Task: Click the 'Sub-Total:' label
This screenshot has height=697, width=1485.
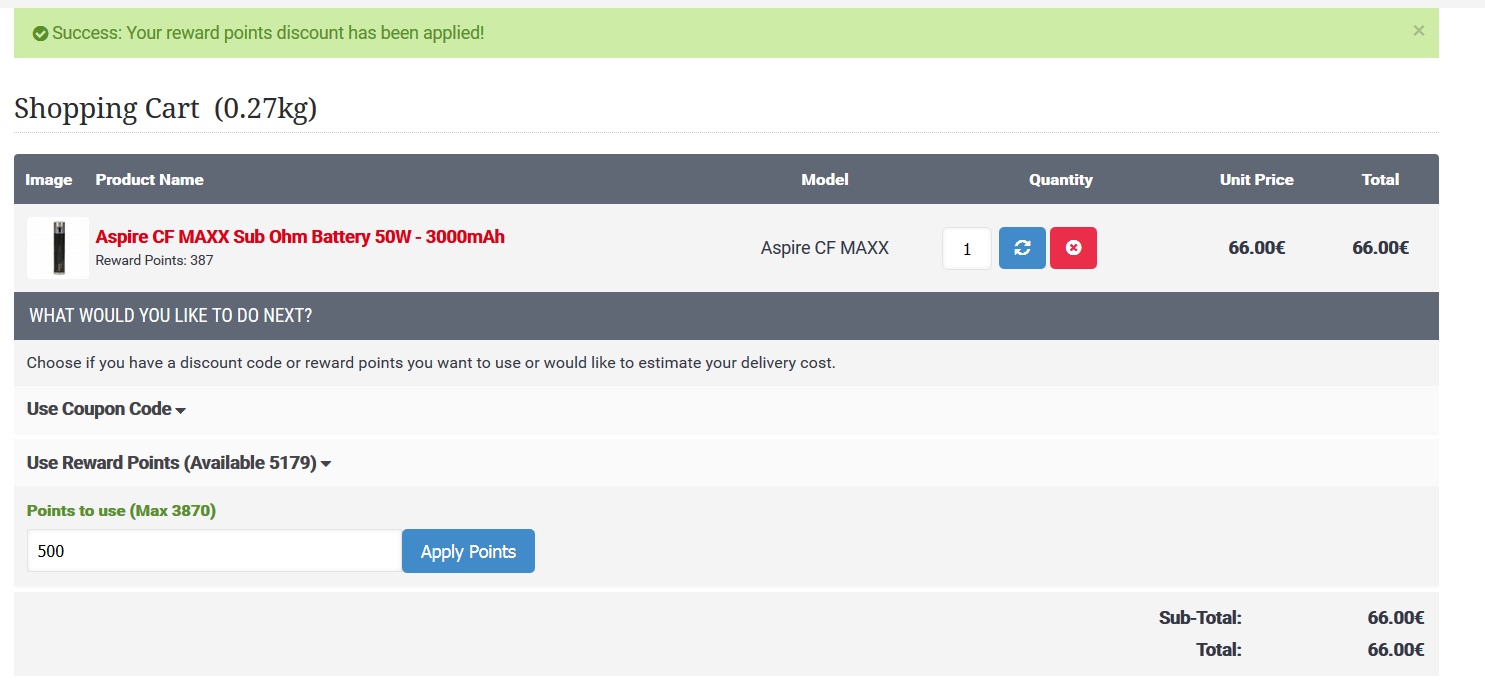Action: tap(1200, 618)
